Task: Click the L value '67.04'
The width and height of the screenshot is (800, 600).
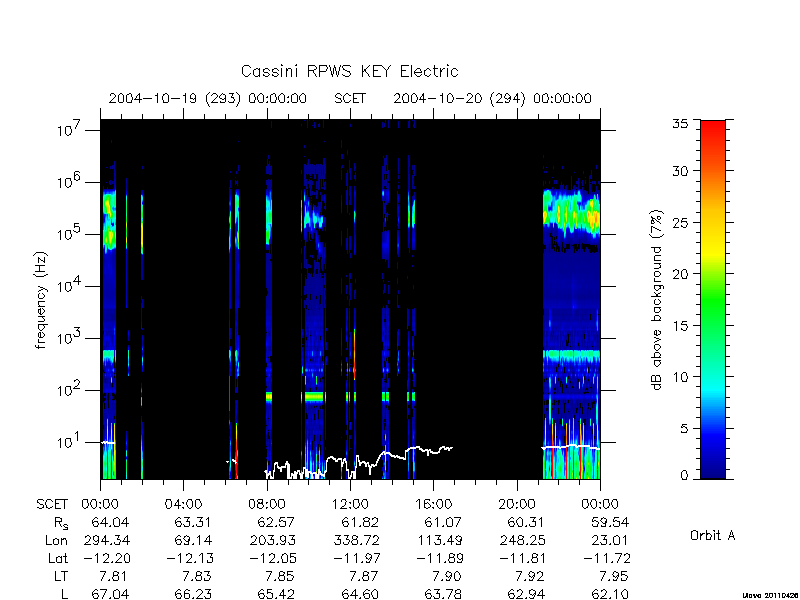Action: click(110, 594)
